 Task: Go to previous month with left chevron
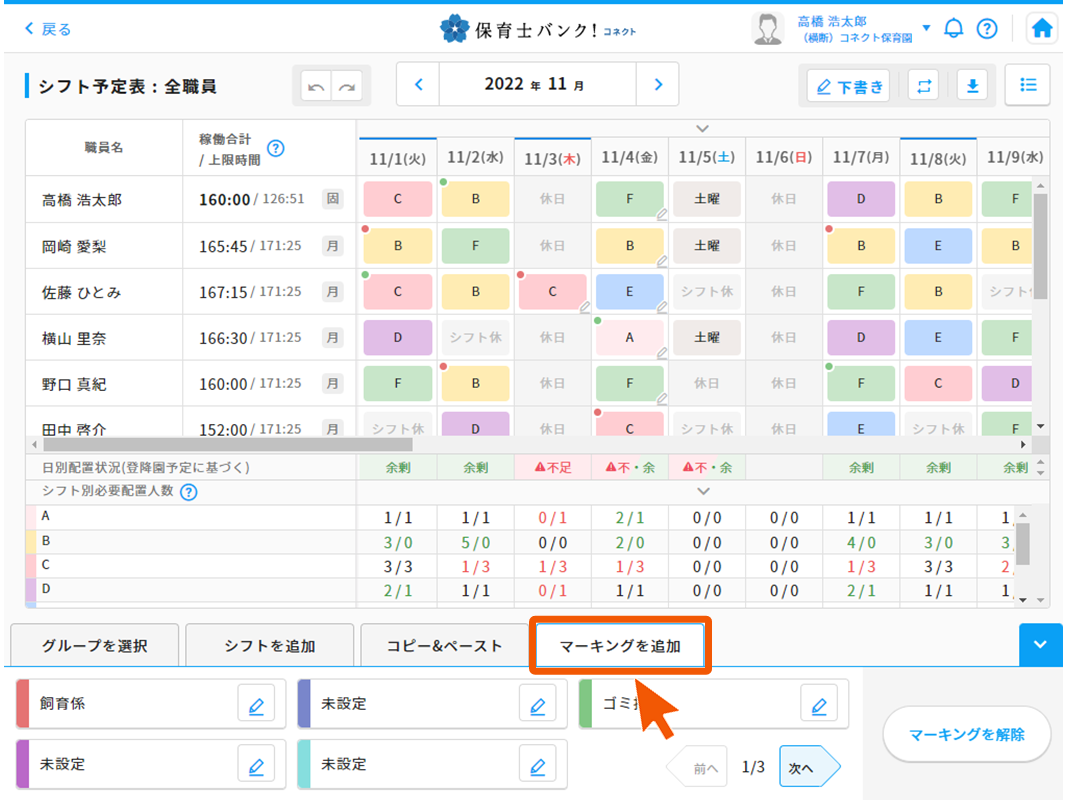click(x=419, y=85)
